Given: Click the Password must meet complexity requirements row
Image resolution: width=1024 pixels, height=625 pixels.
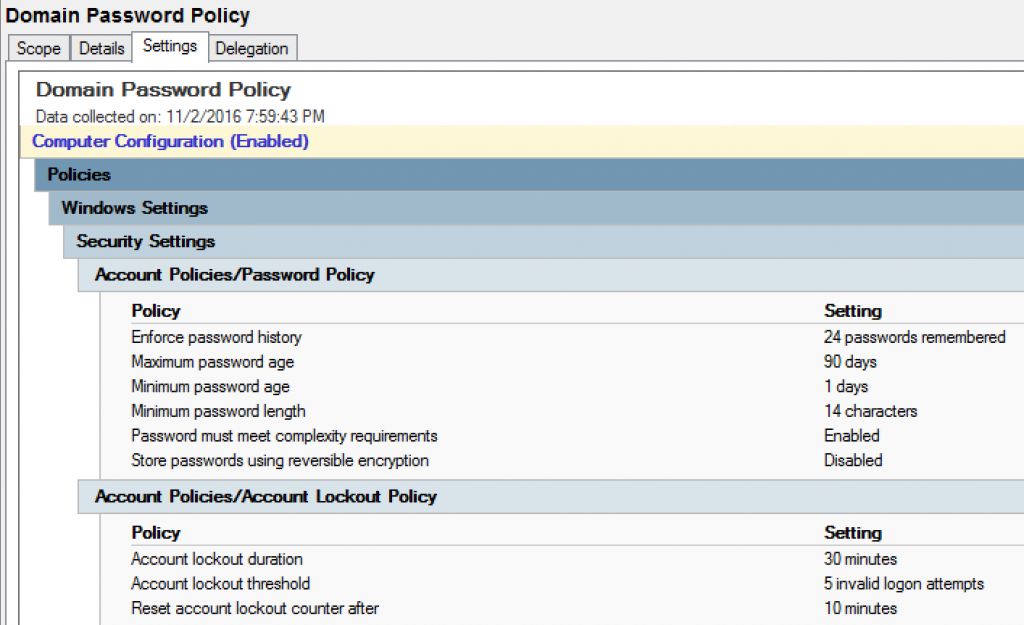Looking at the screenshot, I should point(284,436).
